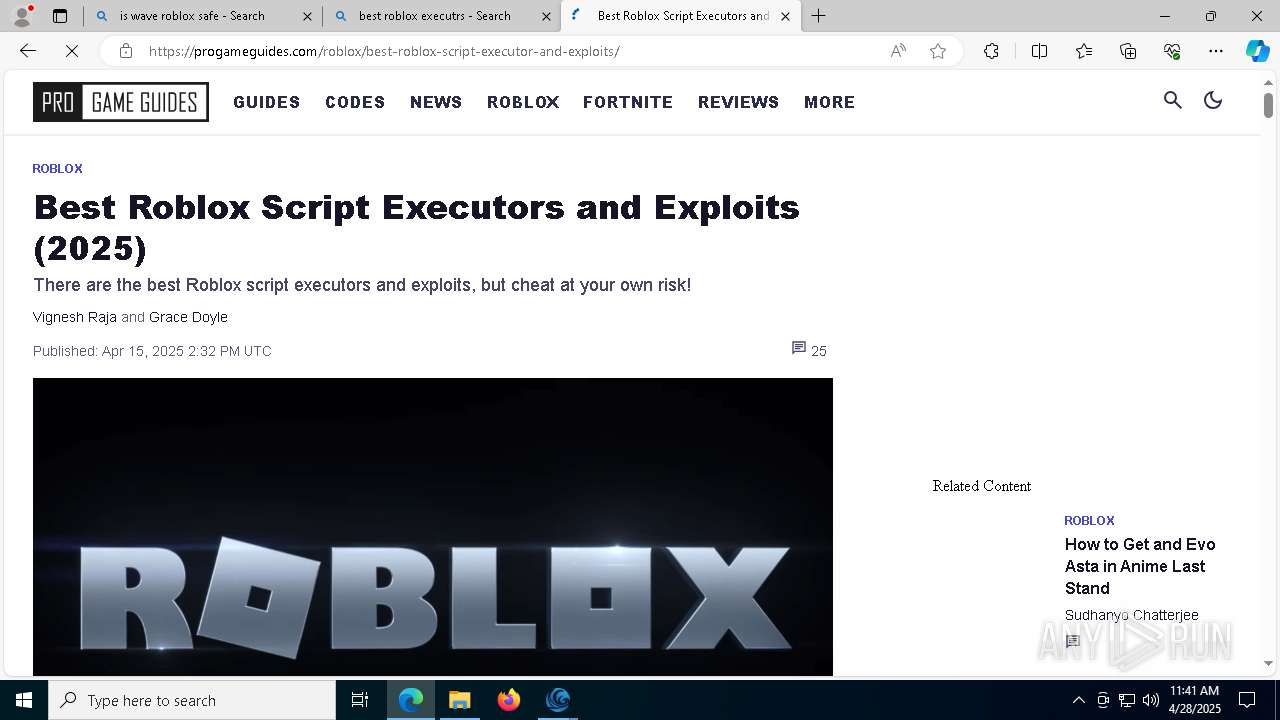The width and height of the screenshot is (1280, 720).
Task: Open Task View on taskbar
Action: [x=360, y=700]
